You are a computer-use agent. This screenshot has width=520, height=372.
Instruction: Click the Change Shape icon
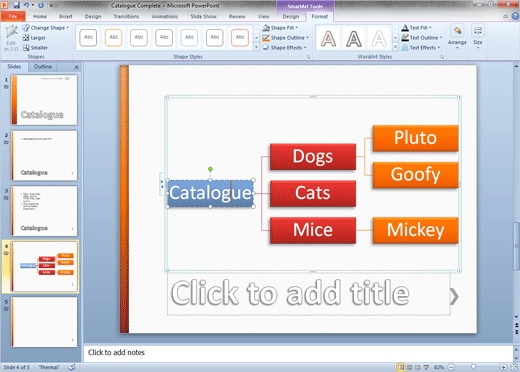[26, 28]
